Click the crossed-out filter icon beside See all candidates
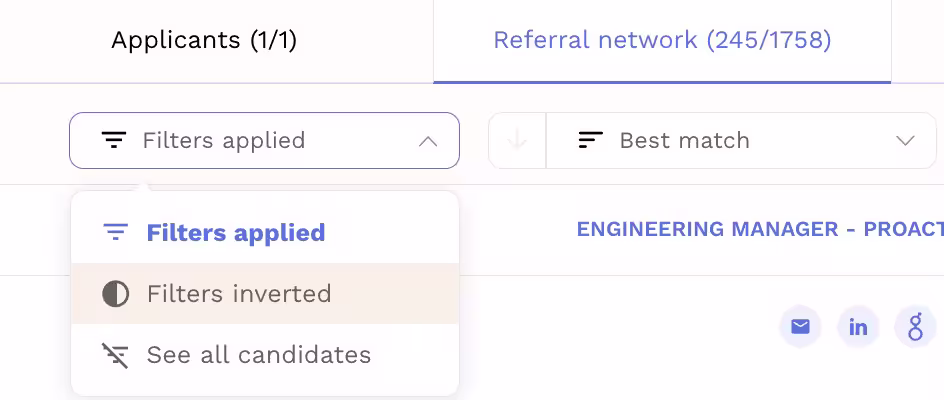Viewport: 944px width, 400px height. [116, 355]
